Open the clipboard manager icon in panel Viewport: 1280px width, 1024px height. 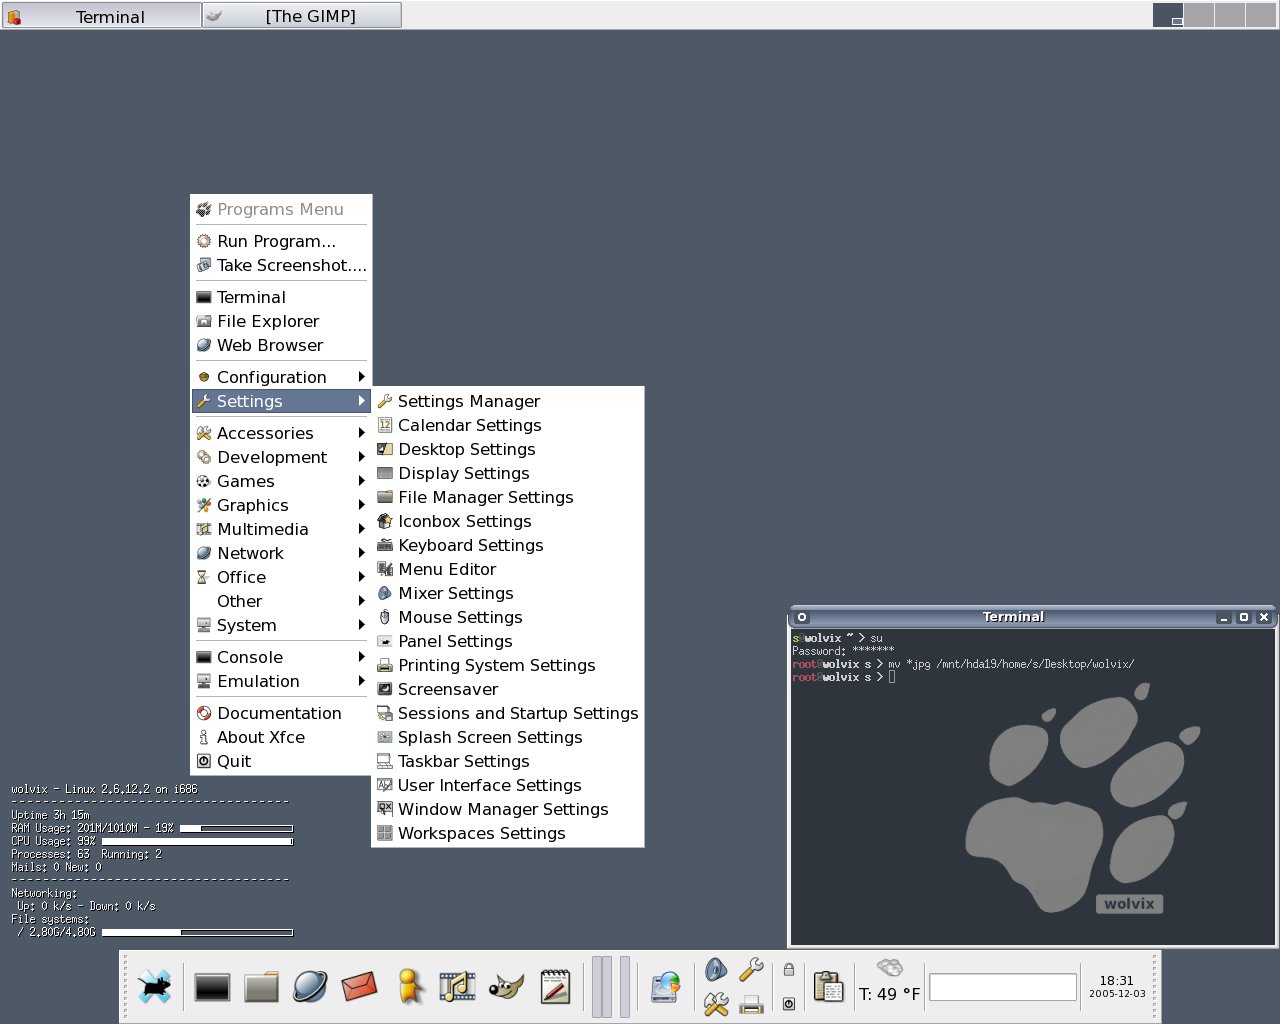click(x=828, y=987)
